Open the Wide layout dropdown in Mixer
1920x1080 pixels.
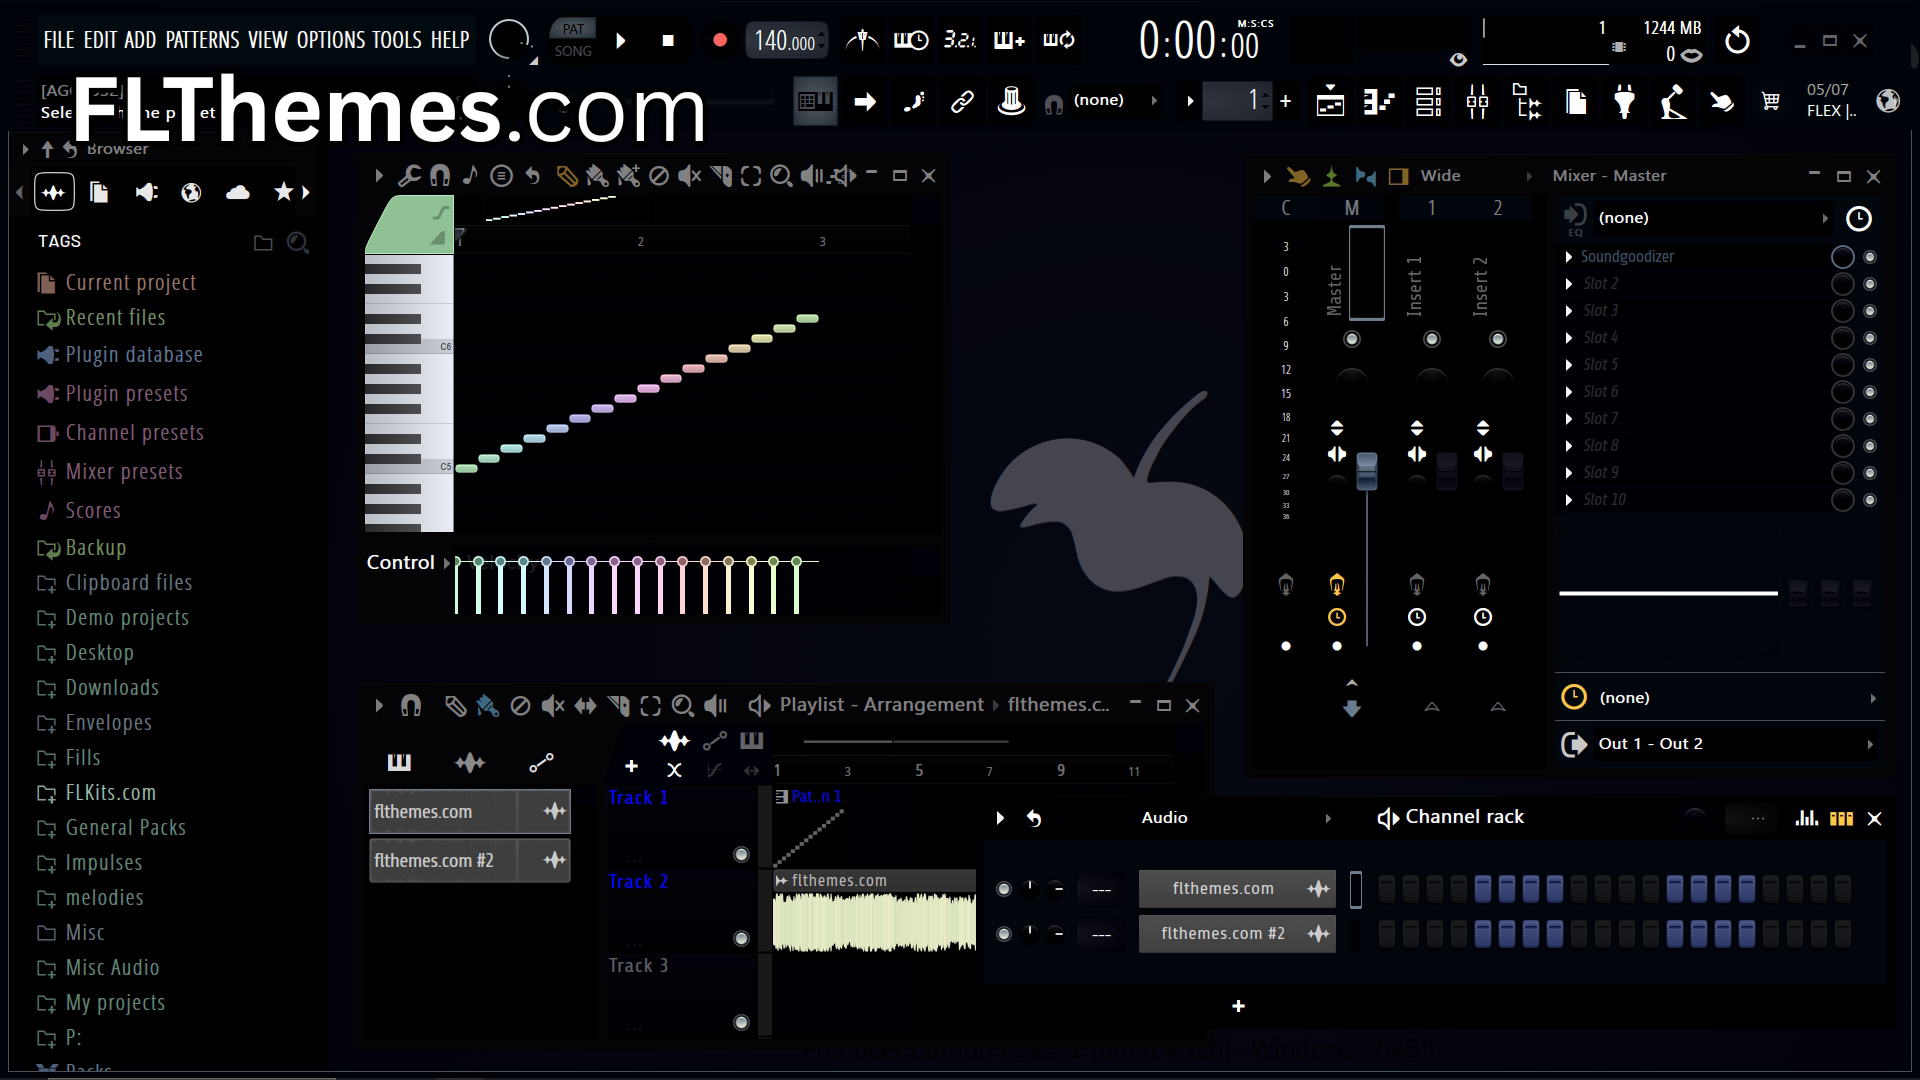click(x=1474, y=176)
